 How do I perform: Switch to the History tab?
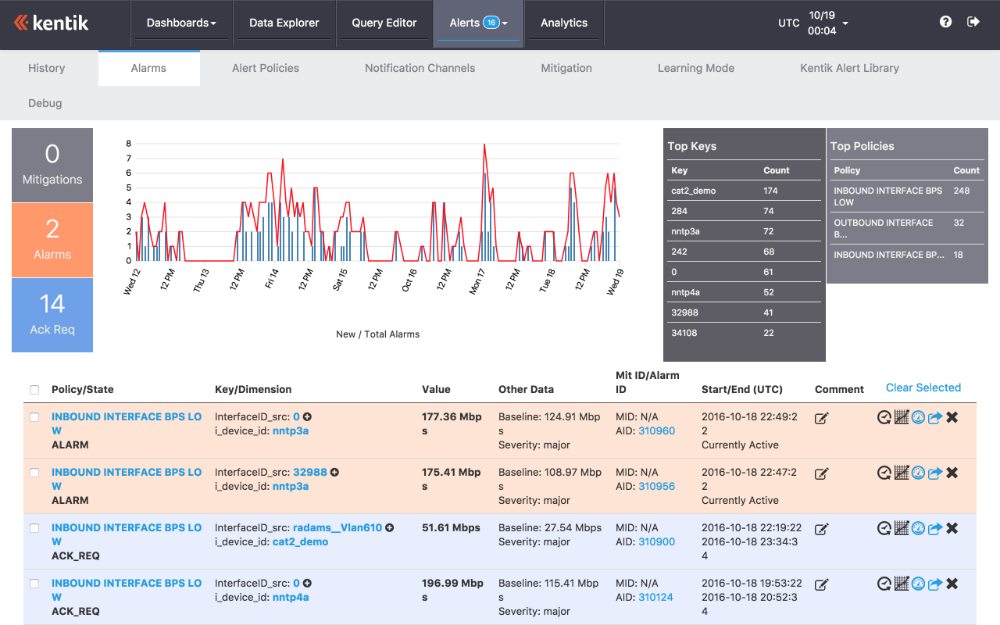(47, 68)
